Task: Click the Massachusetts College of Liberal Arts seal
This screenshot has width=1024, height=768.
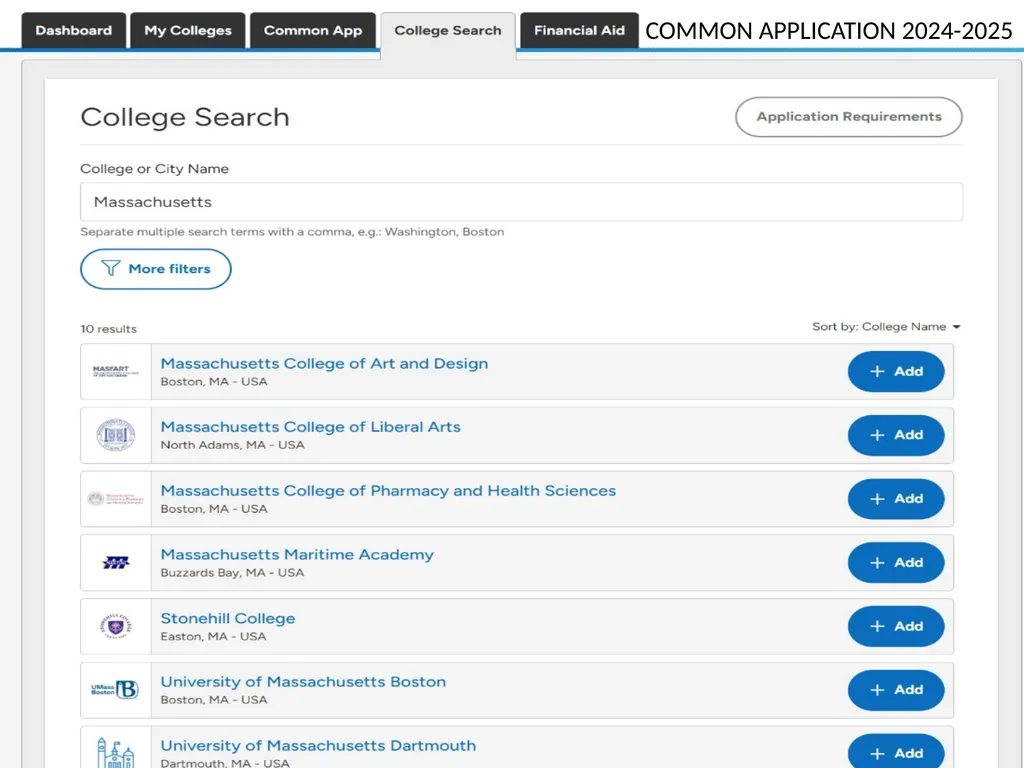Action: pos(116,435)
